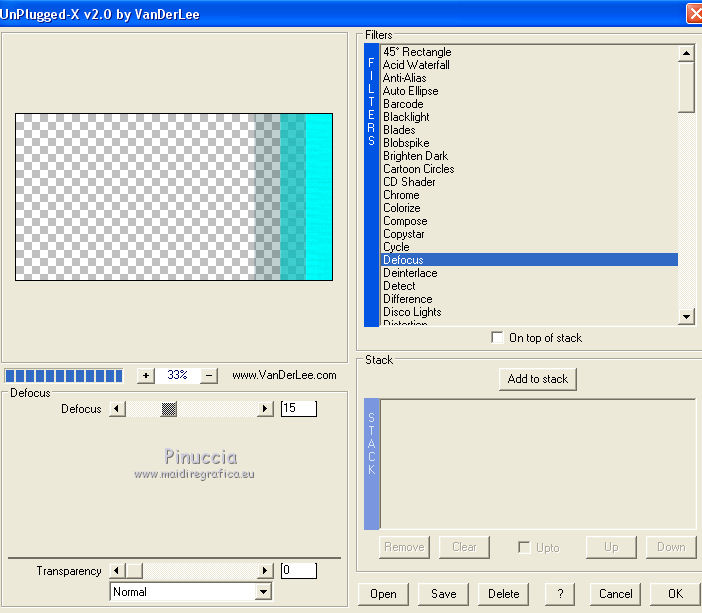Click the Delete button
The width and height of the screenshot is (702, 613).
point(503,594)
